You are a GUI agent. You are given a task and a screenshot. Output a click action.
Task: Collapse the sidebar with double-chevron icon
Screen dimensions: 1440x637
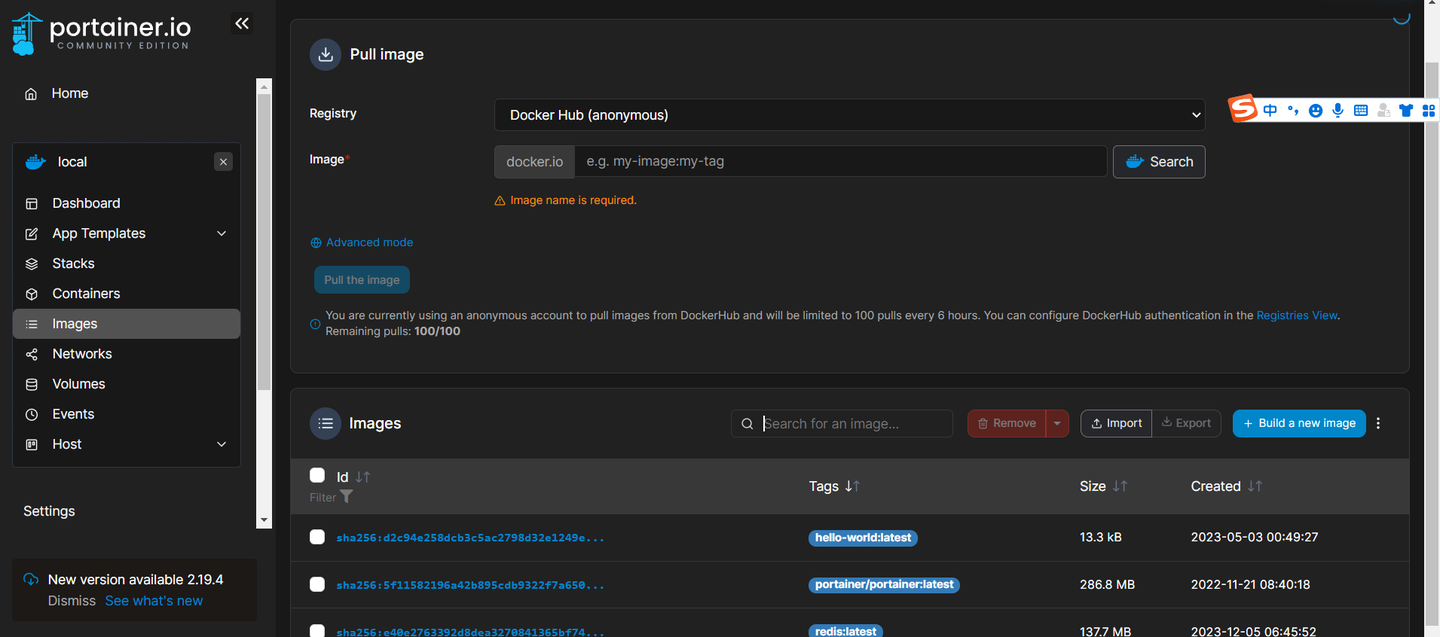pyautogui.click(x=241, y=23)
